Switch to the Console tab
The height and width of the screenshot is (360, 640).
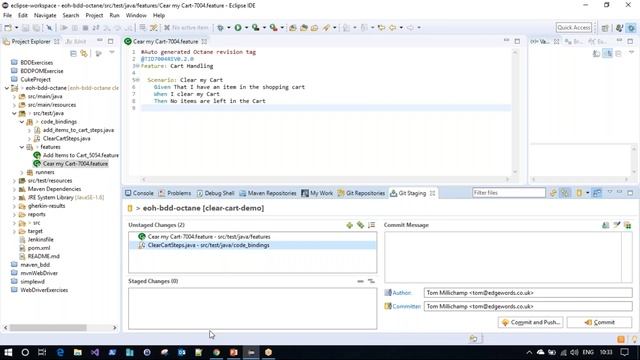(x=139, y=193)
